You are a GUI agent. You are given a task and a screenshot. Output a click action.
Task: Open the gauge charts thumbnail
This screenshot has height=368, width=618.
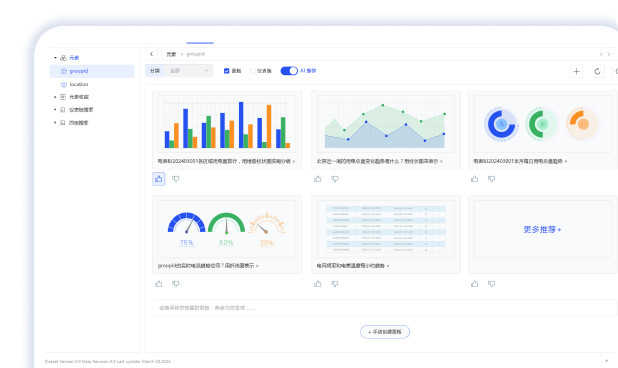(227, 229)
